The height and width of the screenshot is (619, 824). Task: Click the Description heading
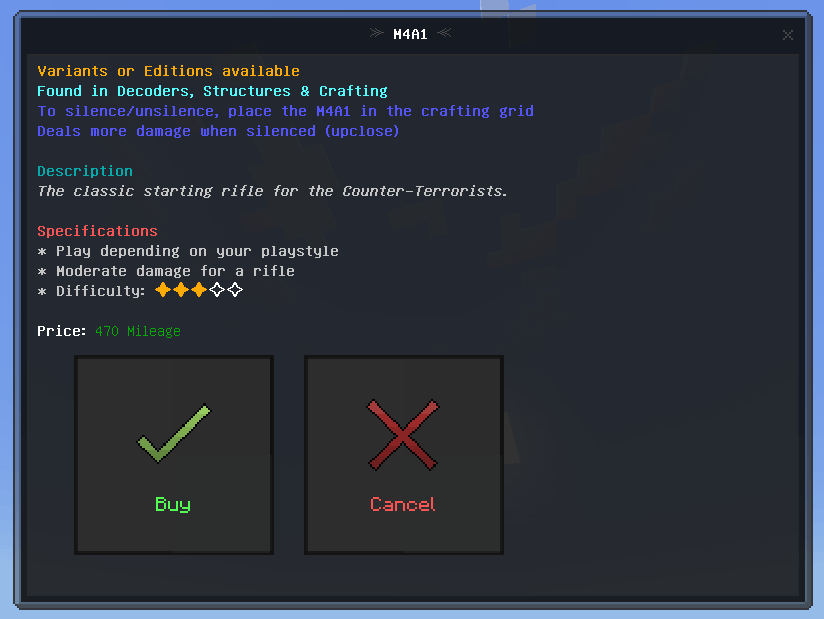pos(85,171)
